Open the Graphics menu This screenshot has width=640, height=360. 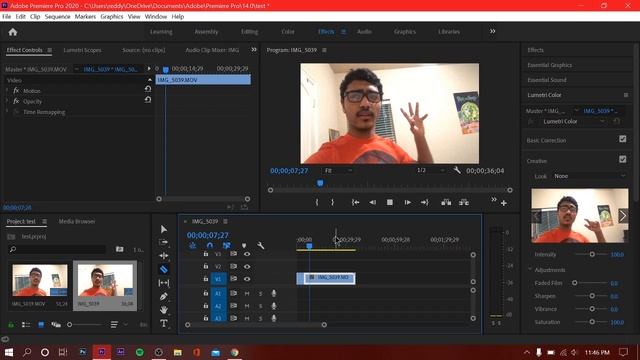(x=111, y=16)
